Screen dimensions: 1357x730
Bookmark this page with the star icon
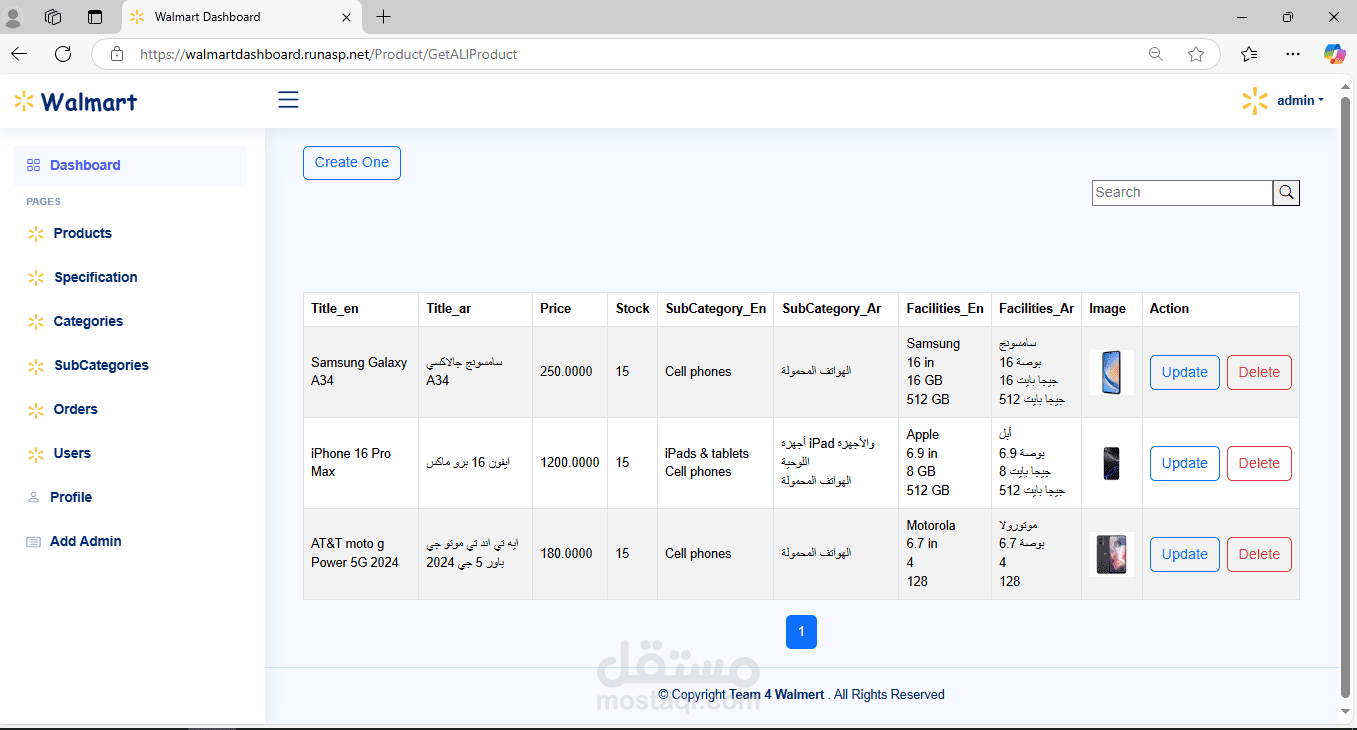pos(1196,54)
